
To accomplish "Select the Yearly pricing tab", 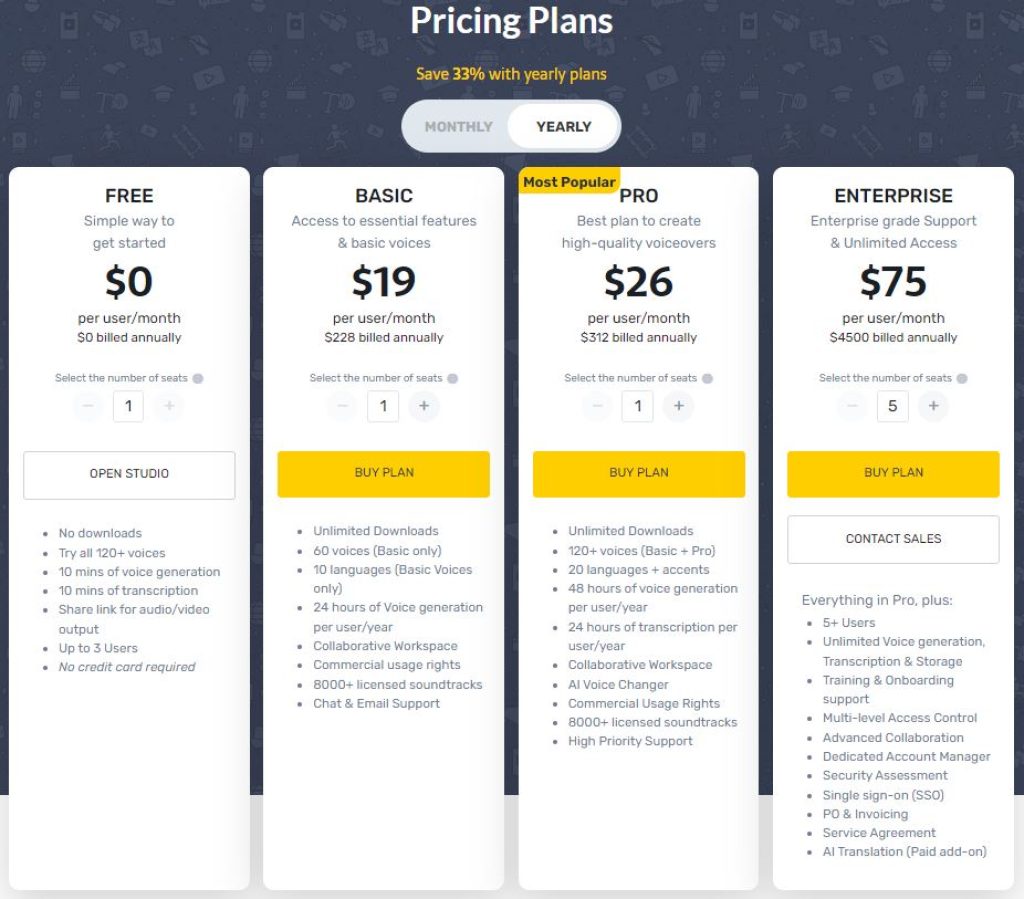I will (x=562, y=127).
